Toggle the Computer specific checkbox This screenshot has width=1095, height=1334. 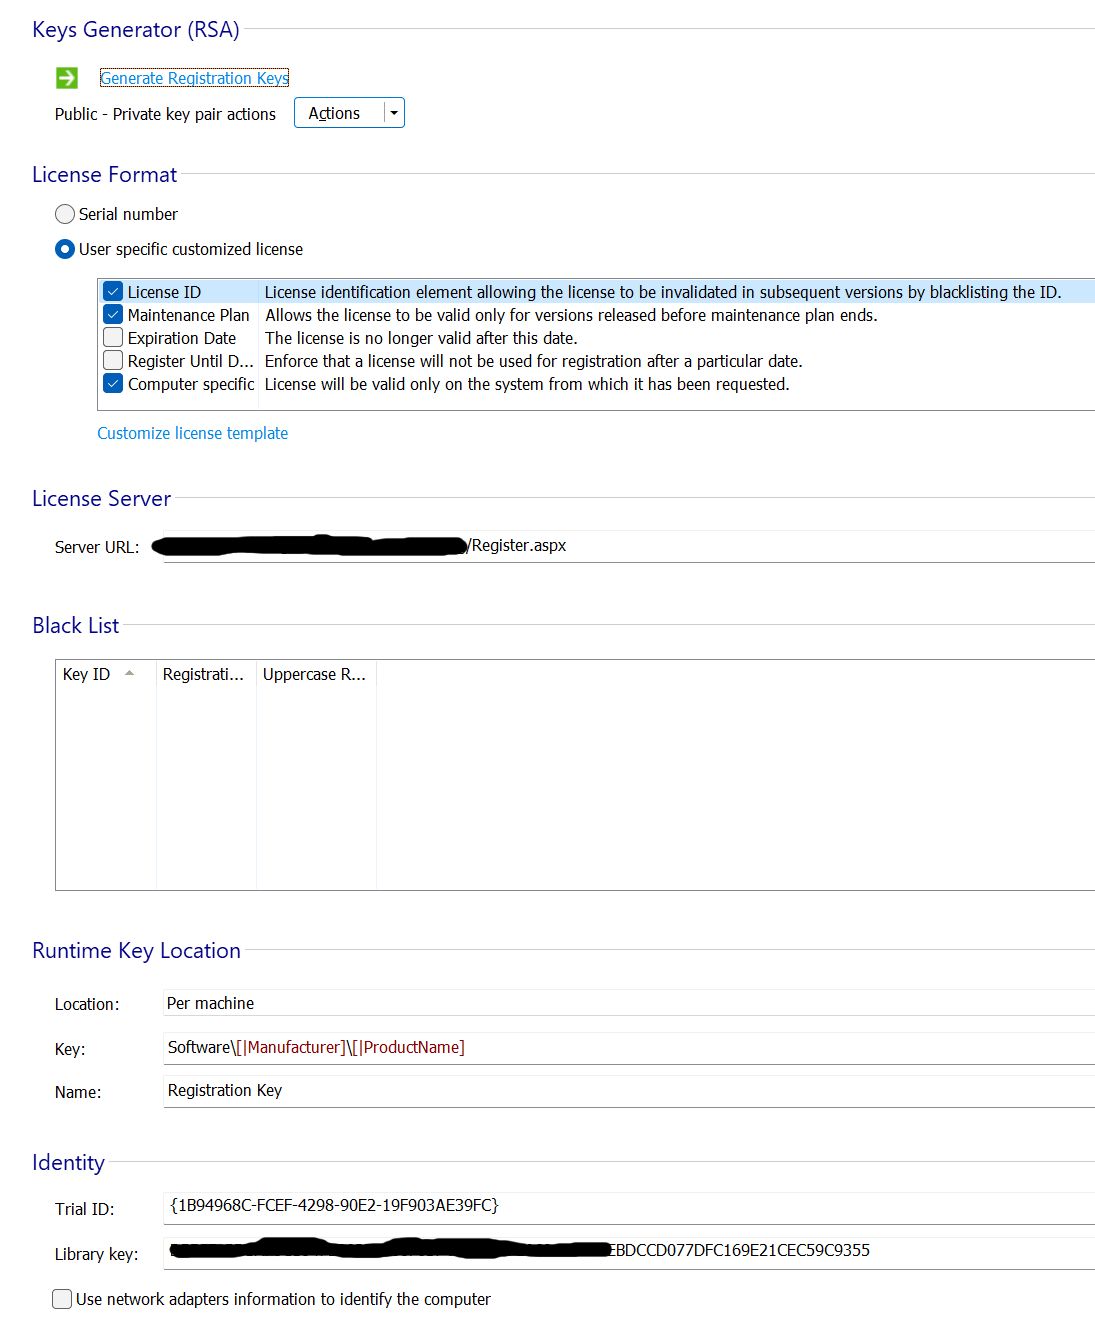pos(113,384)
